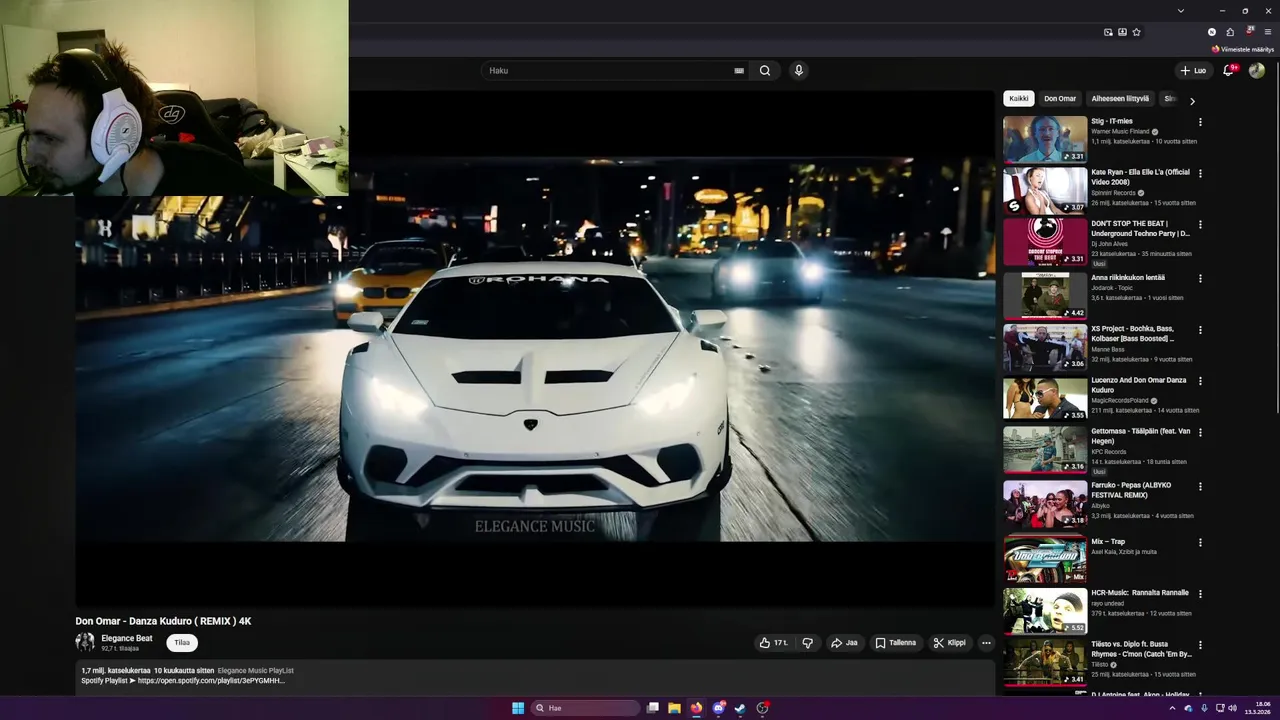Open options menu for Lucenzo And Don Omar video

(1200, 381)
